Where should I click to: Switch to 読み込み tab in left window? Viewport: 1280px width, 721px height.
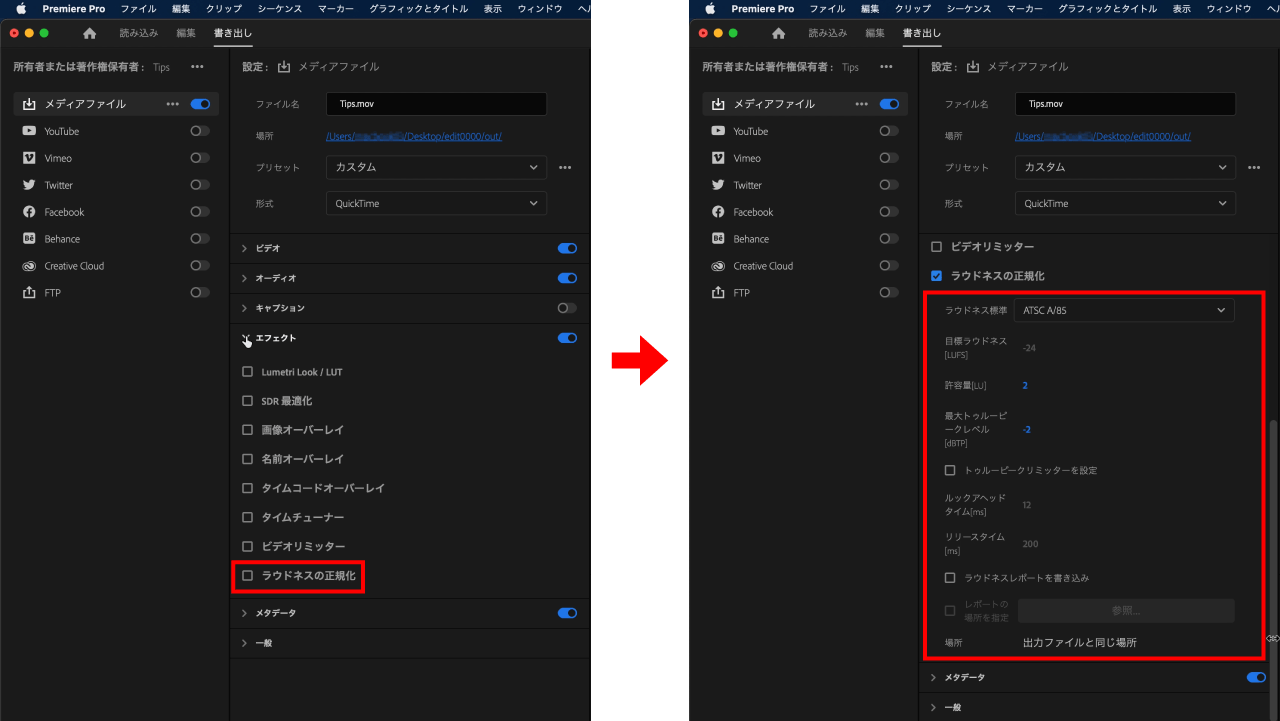click(138, 33)
